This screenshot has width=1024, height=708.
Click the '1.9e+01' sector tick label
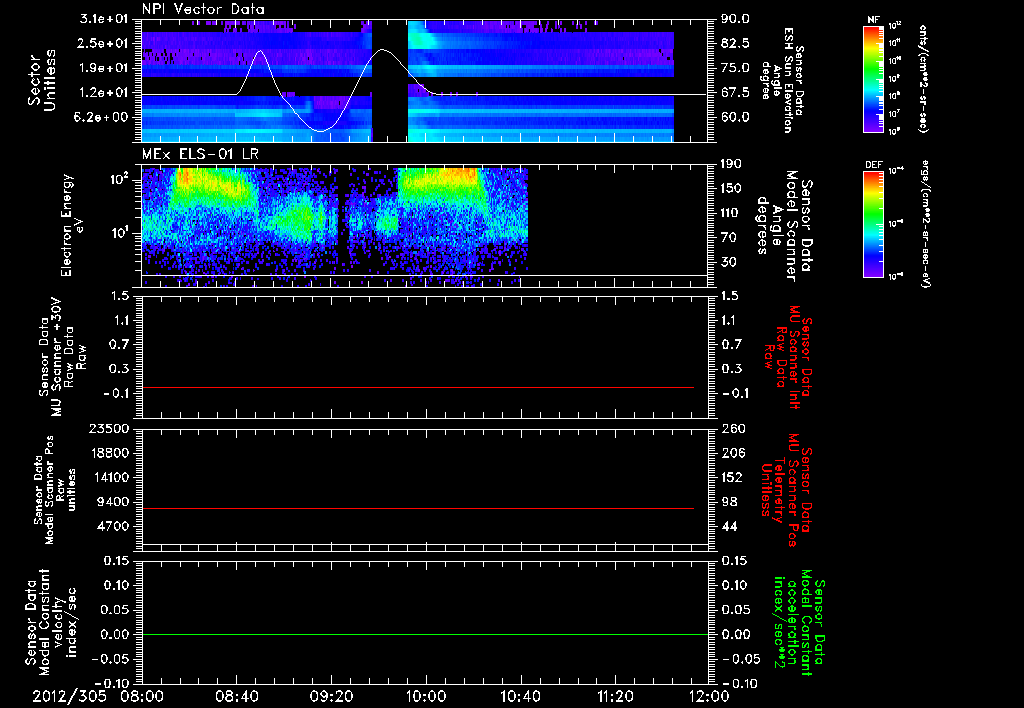pos(105,68)
